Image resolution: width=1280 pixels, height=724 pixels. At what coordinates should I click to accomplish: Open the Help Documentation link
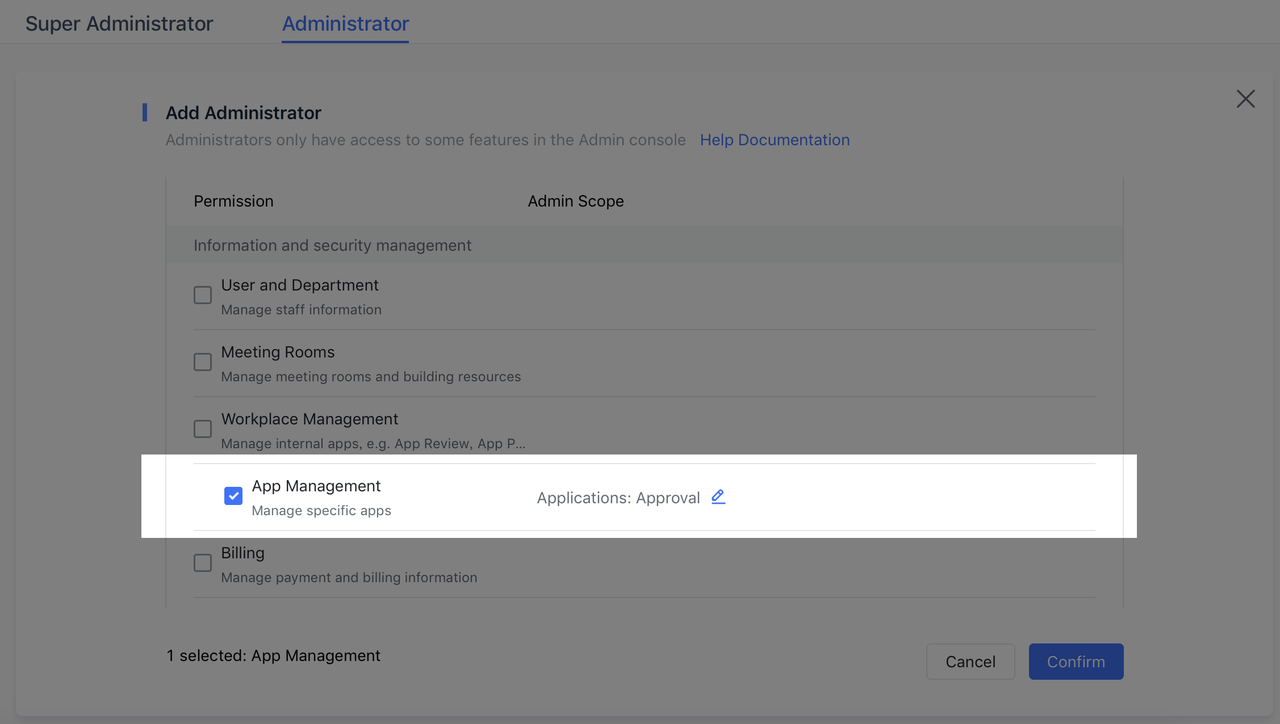pos(774,139)
